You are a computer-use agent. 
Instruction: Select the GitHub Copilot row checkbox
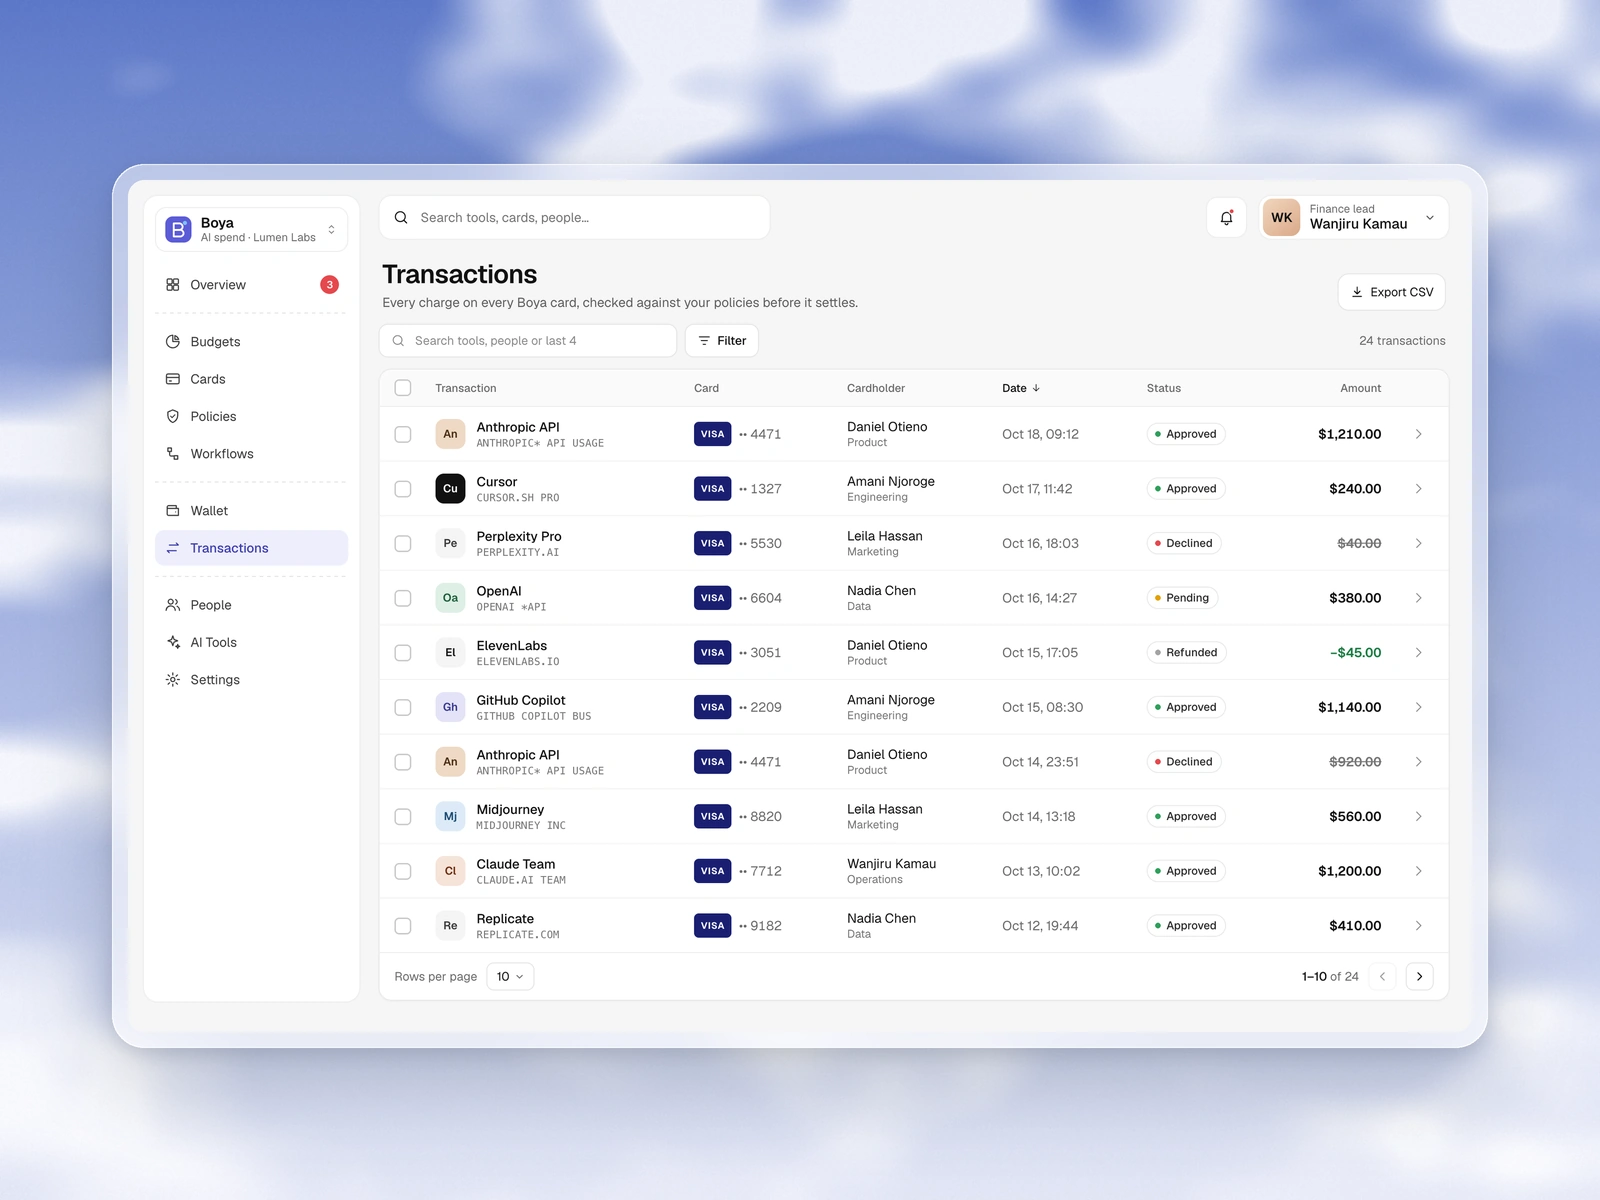point(403,707)
